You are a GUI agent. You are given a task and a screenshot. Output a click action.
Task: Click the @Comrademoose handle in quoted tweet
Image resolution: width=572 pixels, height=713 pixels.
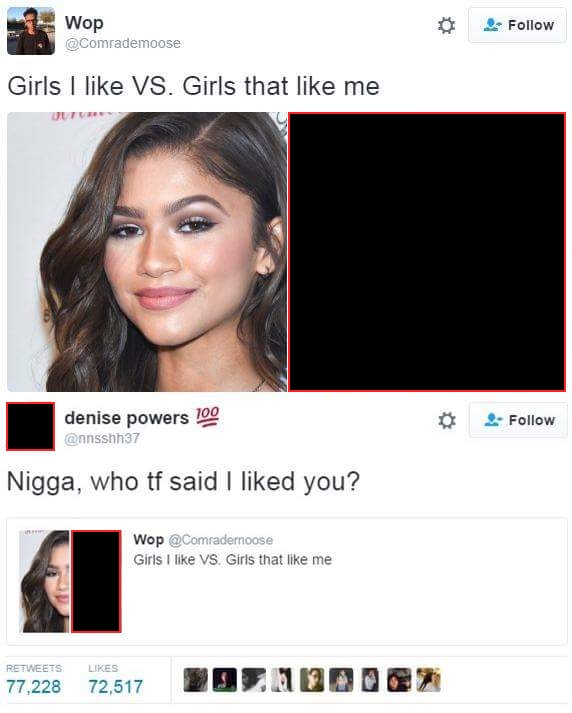tap(221, 540)
